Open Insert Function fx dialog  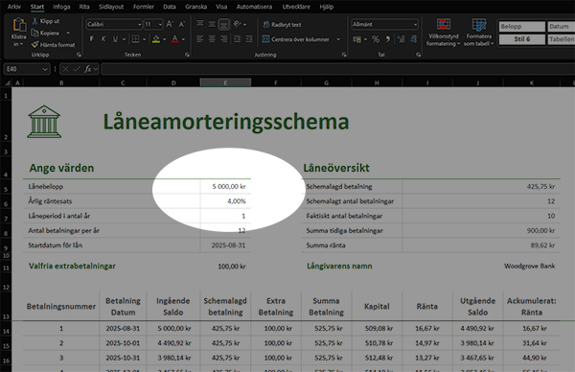[88, 69]
